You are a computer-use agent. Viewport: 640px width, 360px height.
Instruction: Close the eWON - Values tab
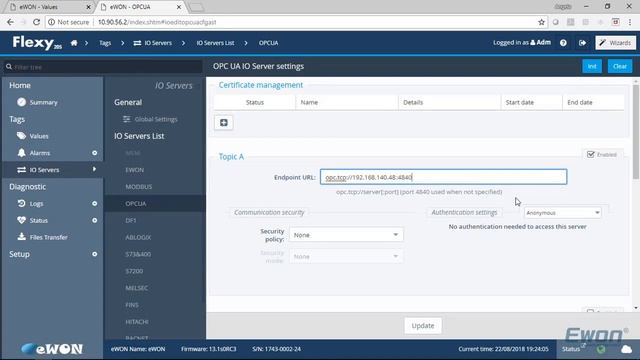88,7
